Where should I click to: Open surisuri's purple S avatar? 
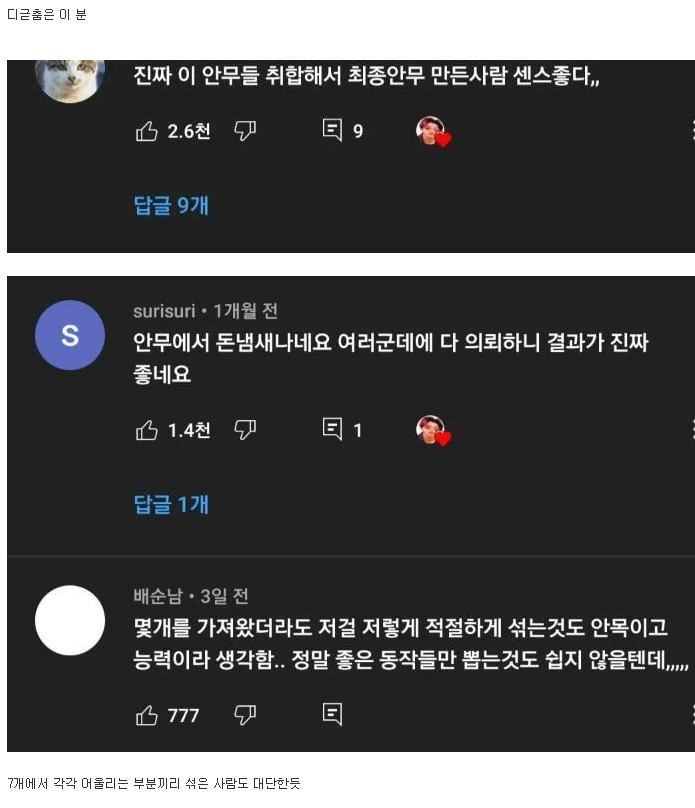[70, 335]
